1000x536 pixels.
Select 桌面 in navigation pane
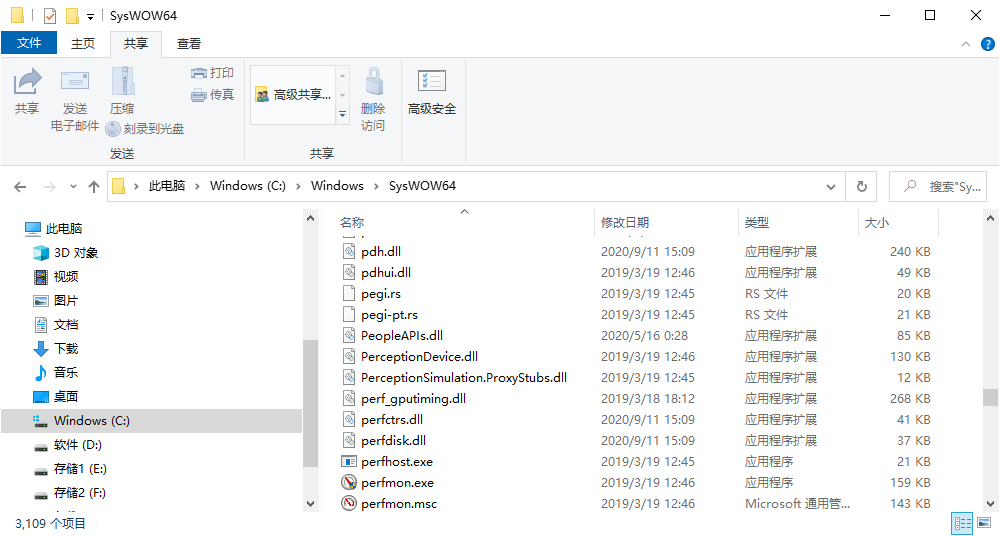click(x=55, y=397)
